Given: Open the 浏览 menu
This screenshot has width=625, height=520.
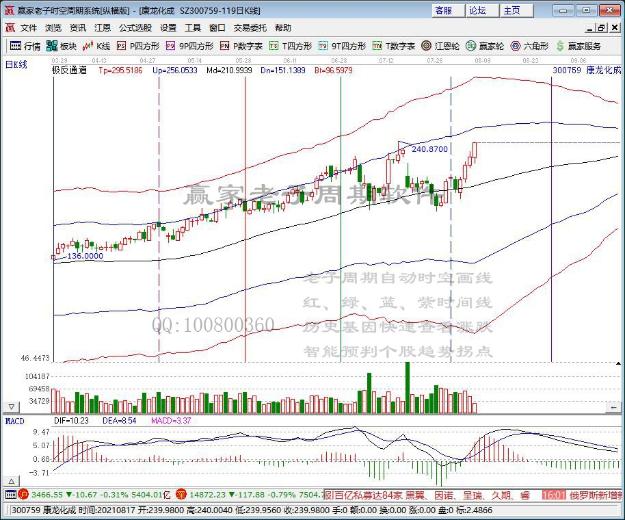Looking at the screenshot, I should point(53,28).
